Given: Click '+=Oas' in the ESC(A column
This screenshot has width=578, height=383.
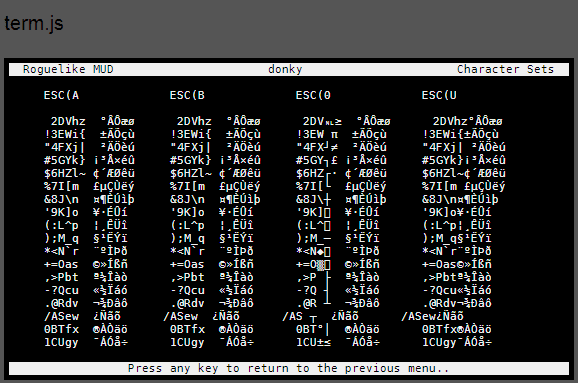Looking at the screenshot, I should (x=61, y=264).
